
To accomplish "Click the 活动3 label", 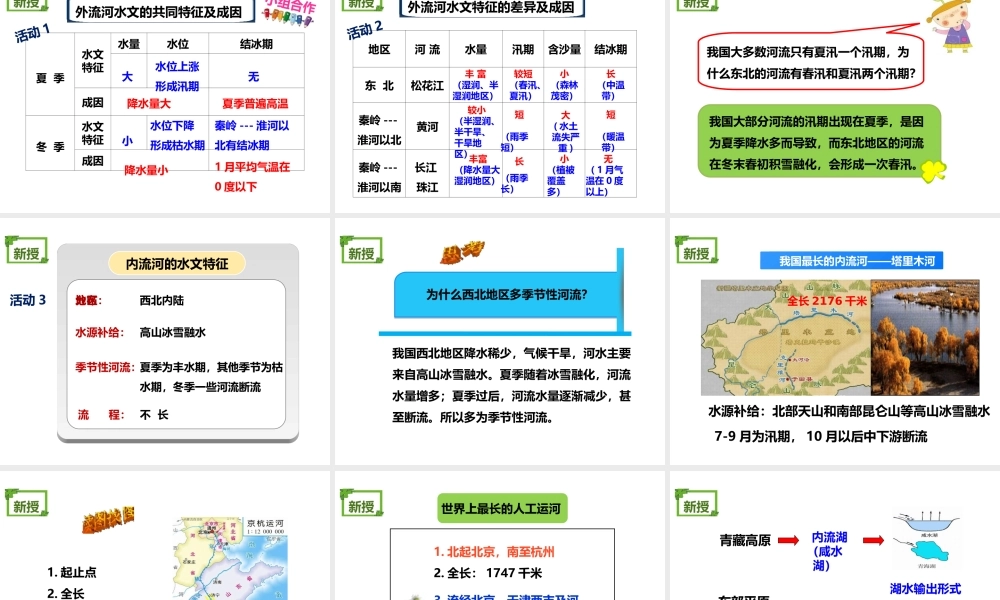I will click(28, 300).
